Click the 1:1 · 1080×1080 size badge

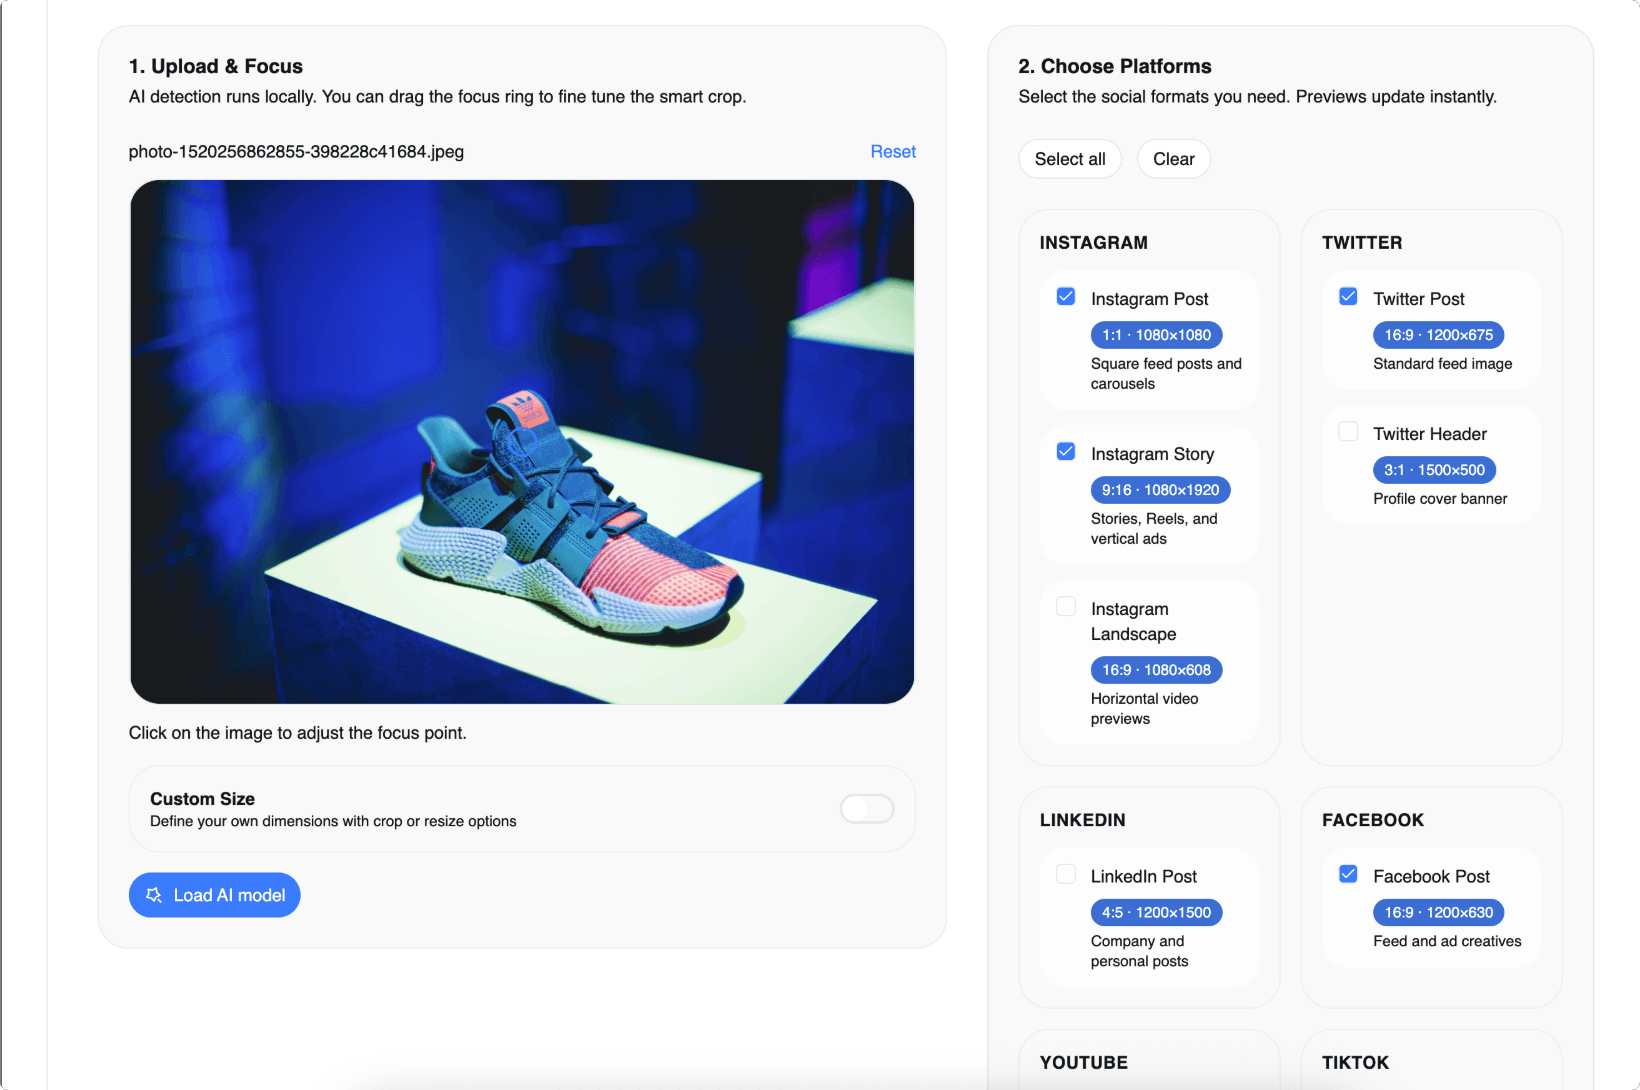[x=1156, y=335]
